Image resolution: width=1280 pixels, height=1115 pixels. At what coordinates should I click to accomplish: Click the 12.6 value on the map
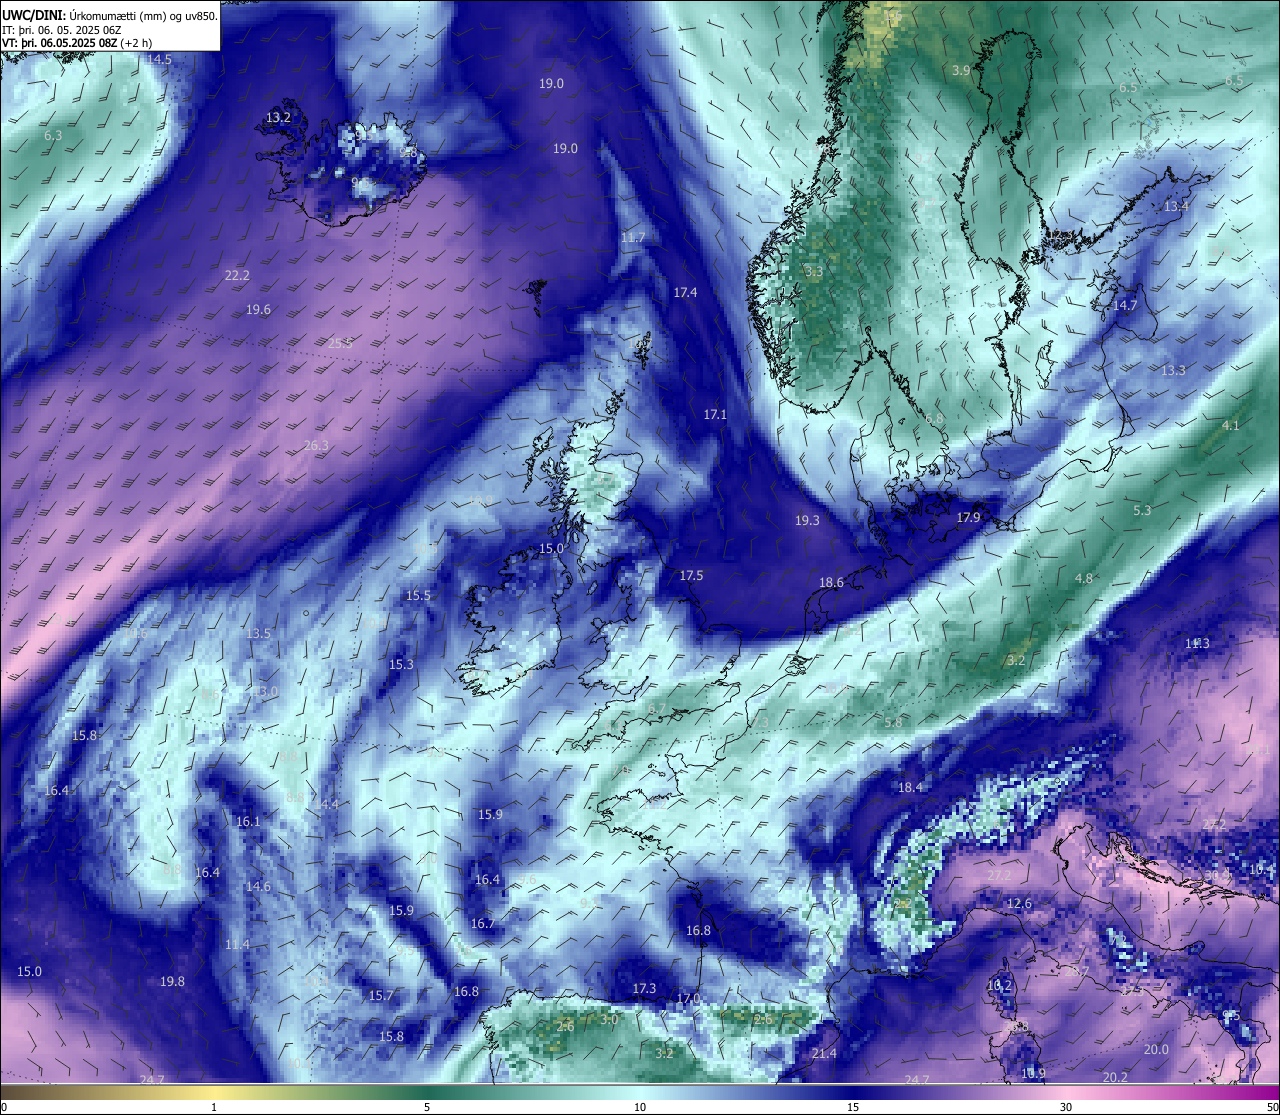(x=1019, y=903)
